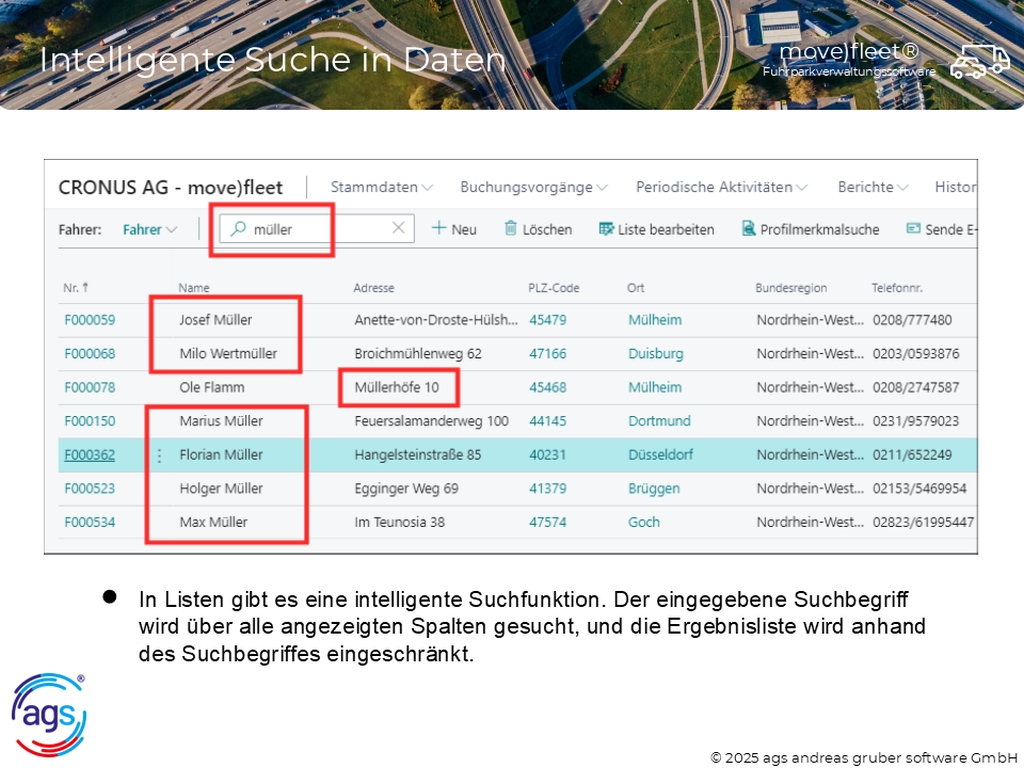Select the name cell Holger Müller
Screen dimensions: 1024x768
pyautogui.click(x=221, y=489)
